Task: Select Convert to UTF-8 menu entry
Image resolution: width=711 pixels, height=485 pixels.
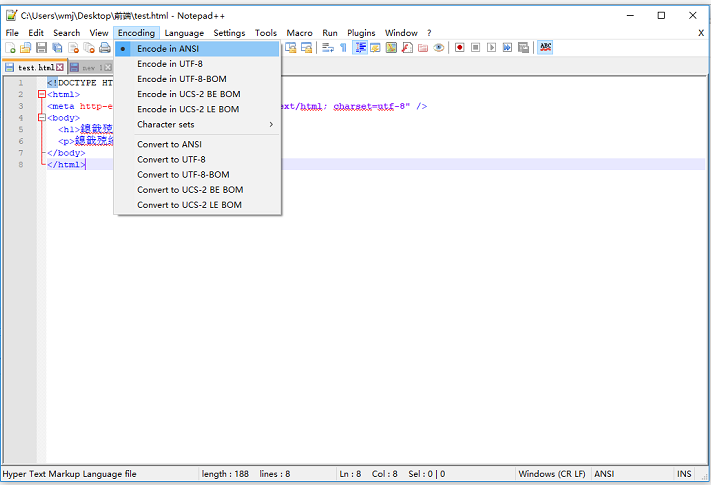Action: 197,160
